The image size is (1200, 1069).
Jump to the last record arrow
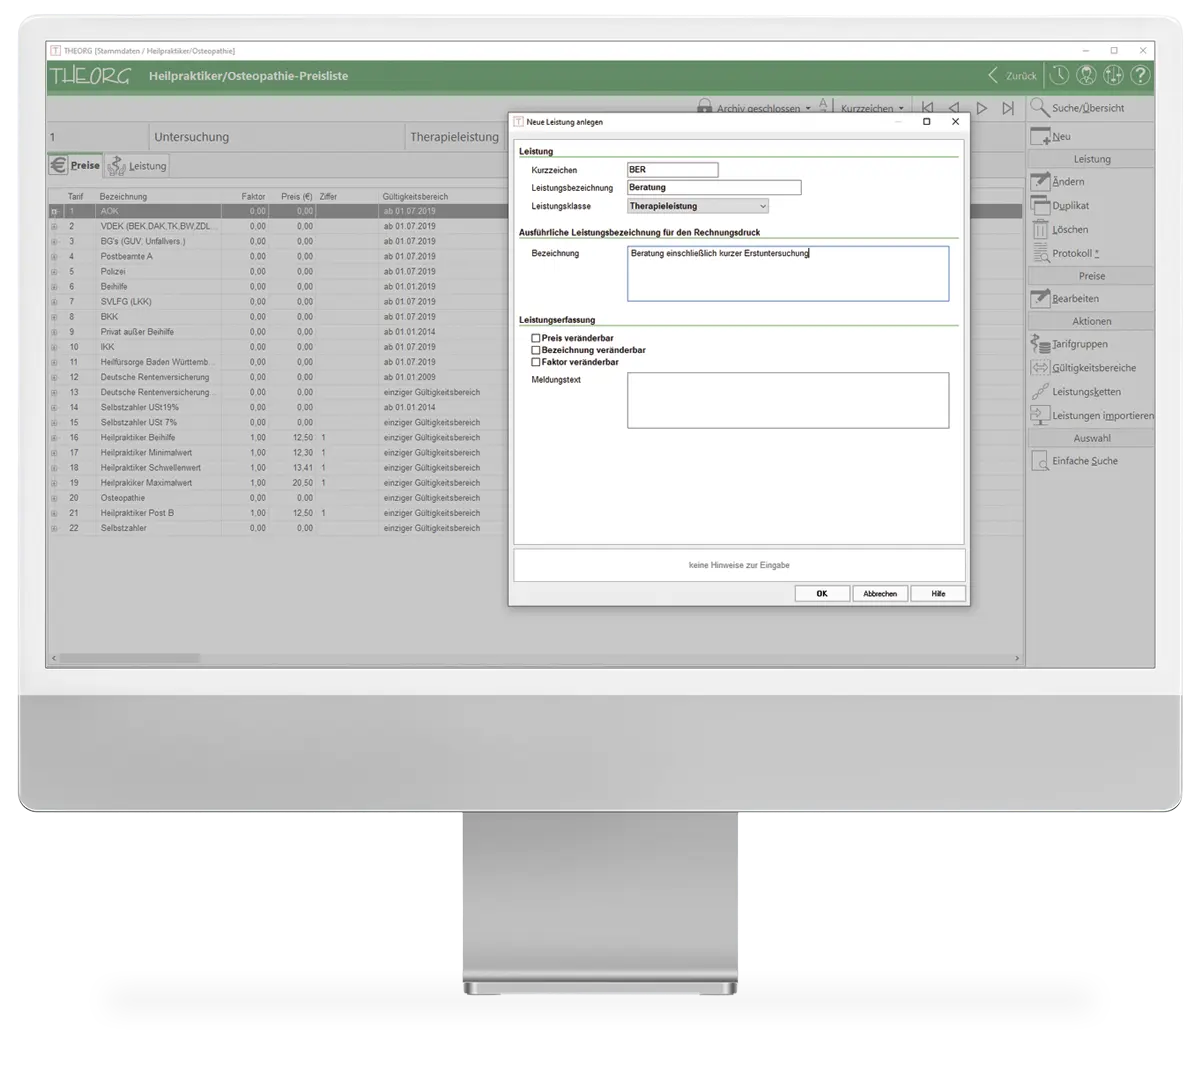(x=1008, y=108)
